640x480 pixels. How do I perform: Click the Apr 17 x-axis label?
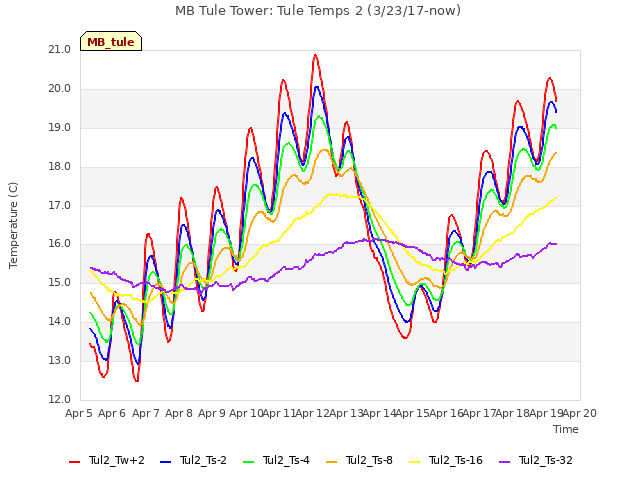pos(480,413)
